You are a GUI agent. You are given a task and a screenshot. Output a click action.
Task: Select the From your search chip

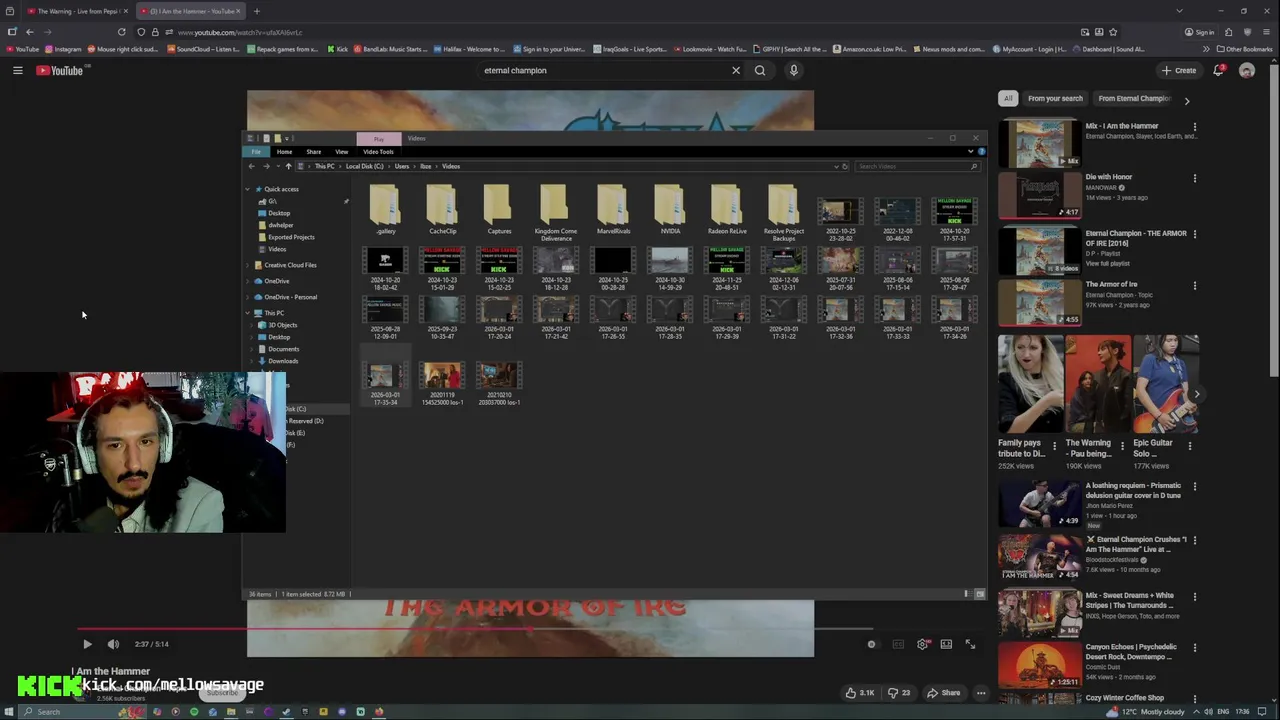pyautogui.click(x=1055, y=98)
